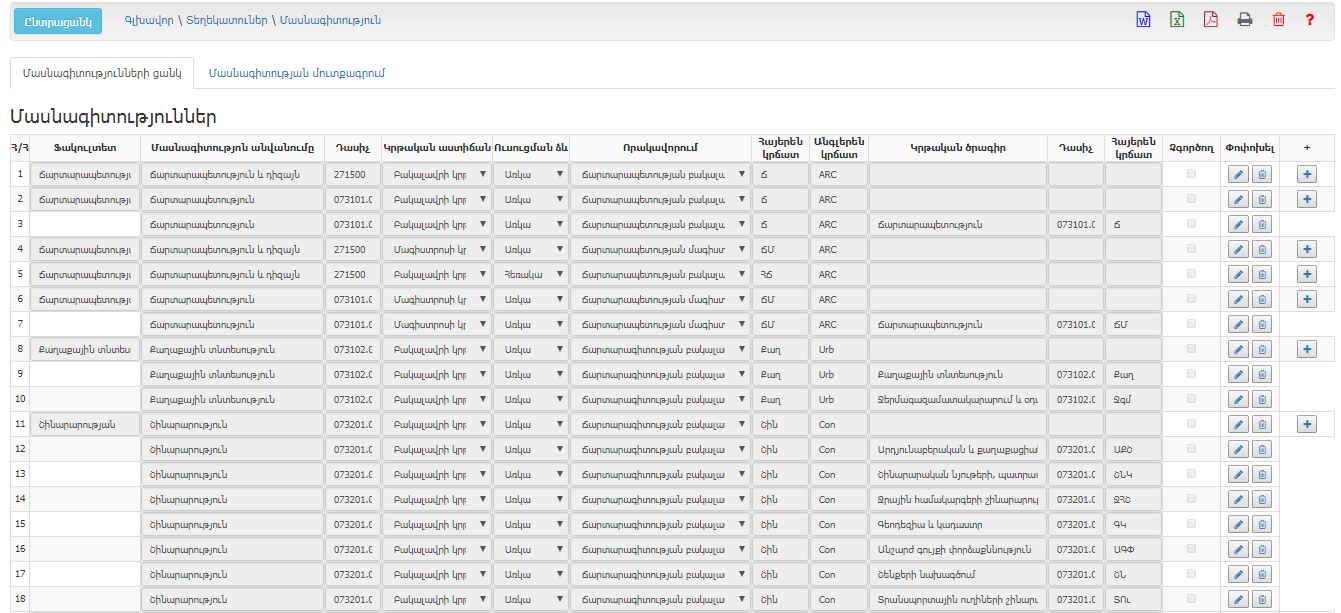
Task: Open the Տեղեկատուներ breadcrumb link
Action: (226, 20)
